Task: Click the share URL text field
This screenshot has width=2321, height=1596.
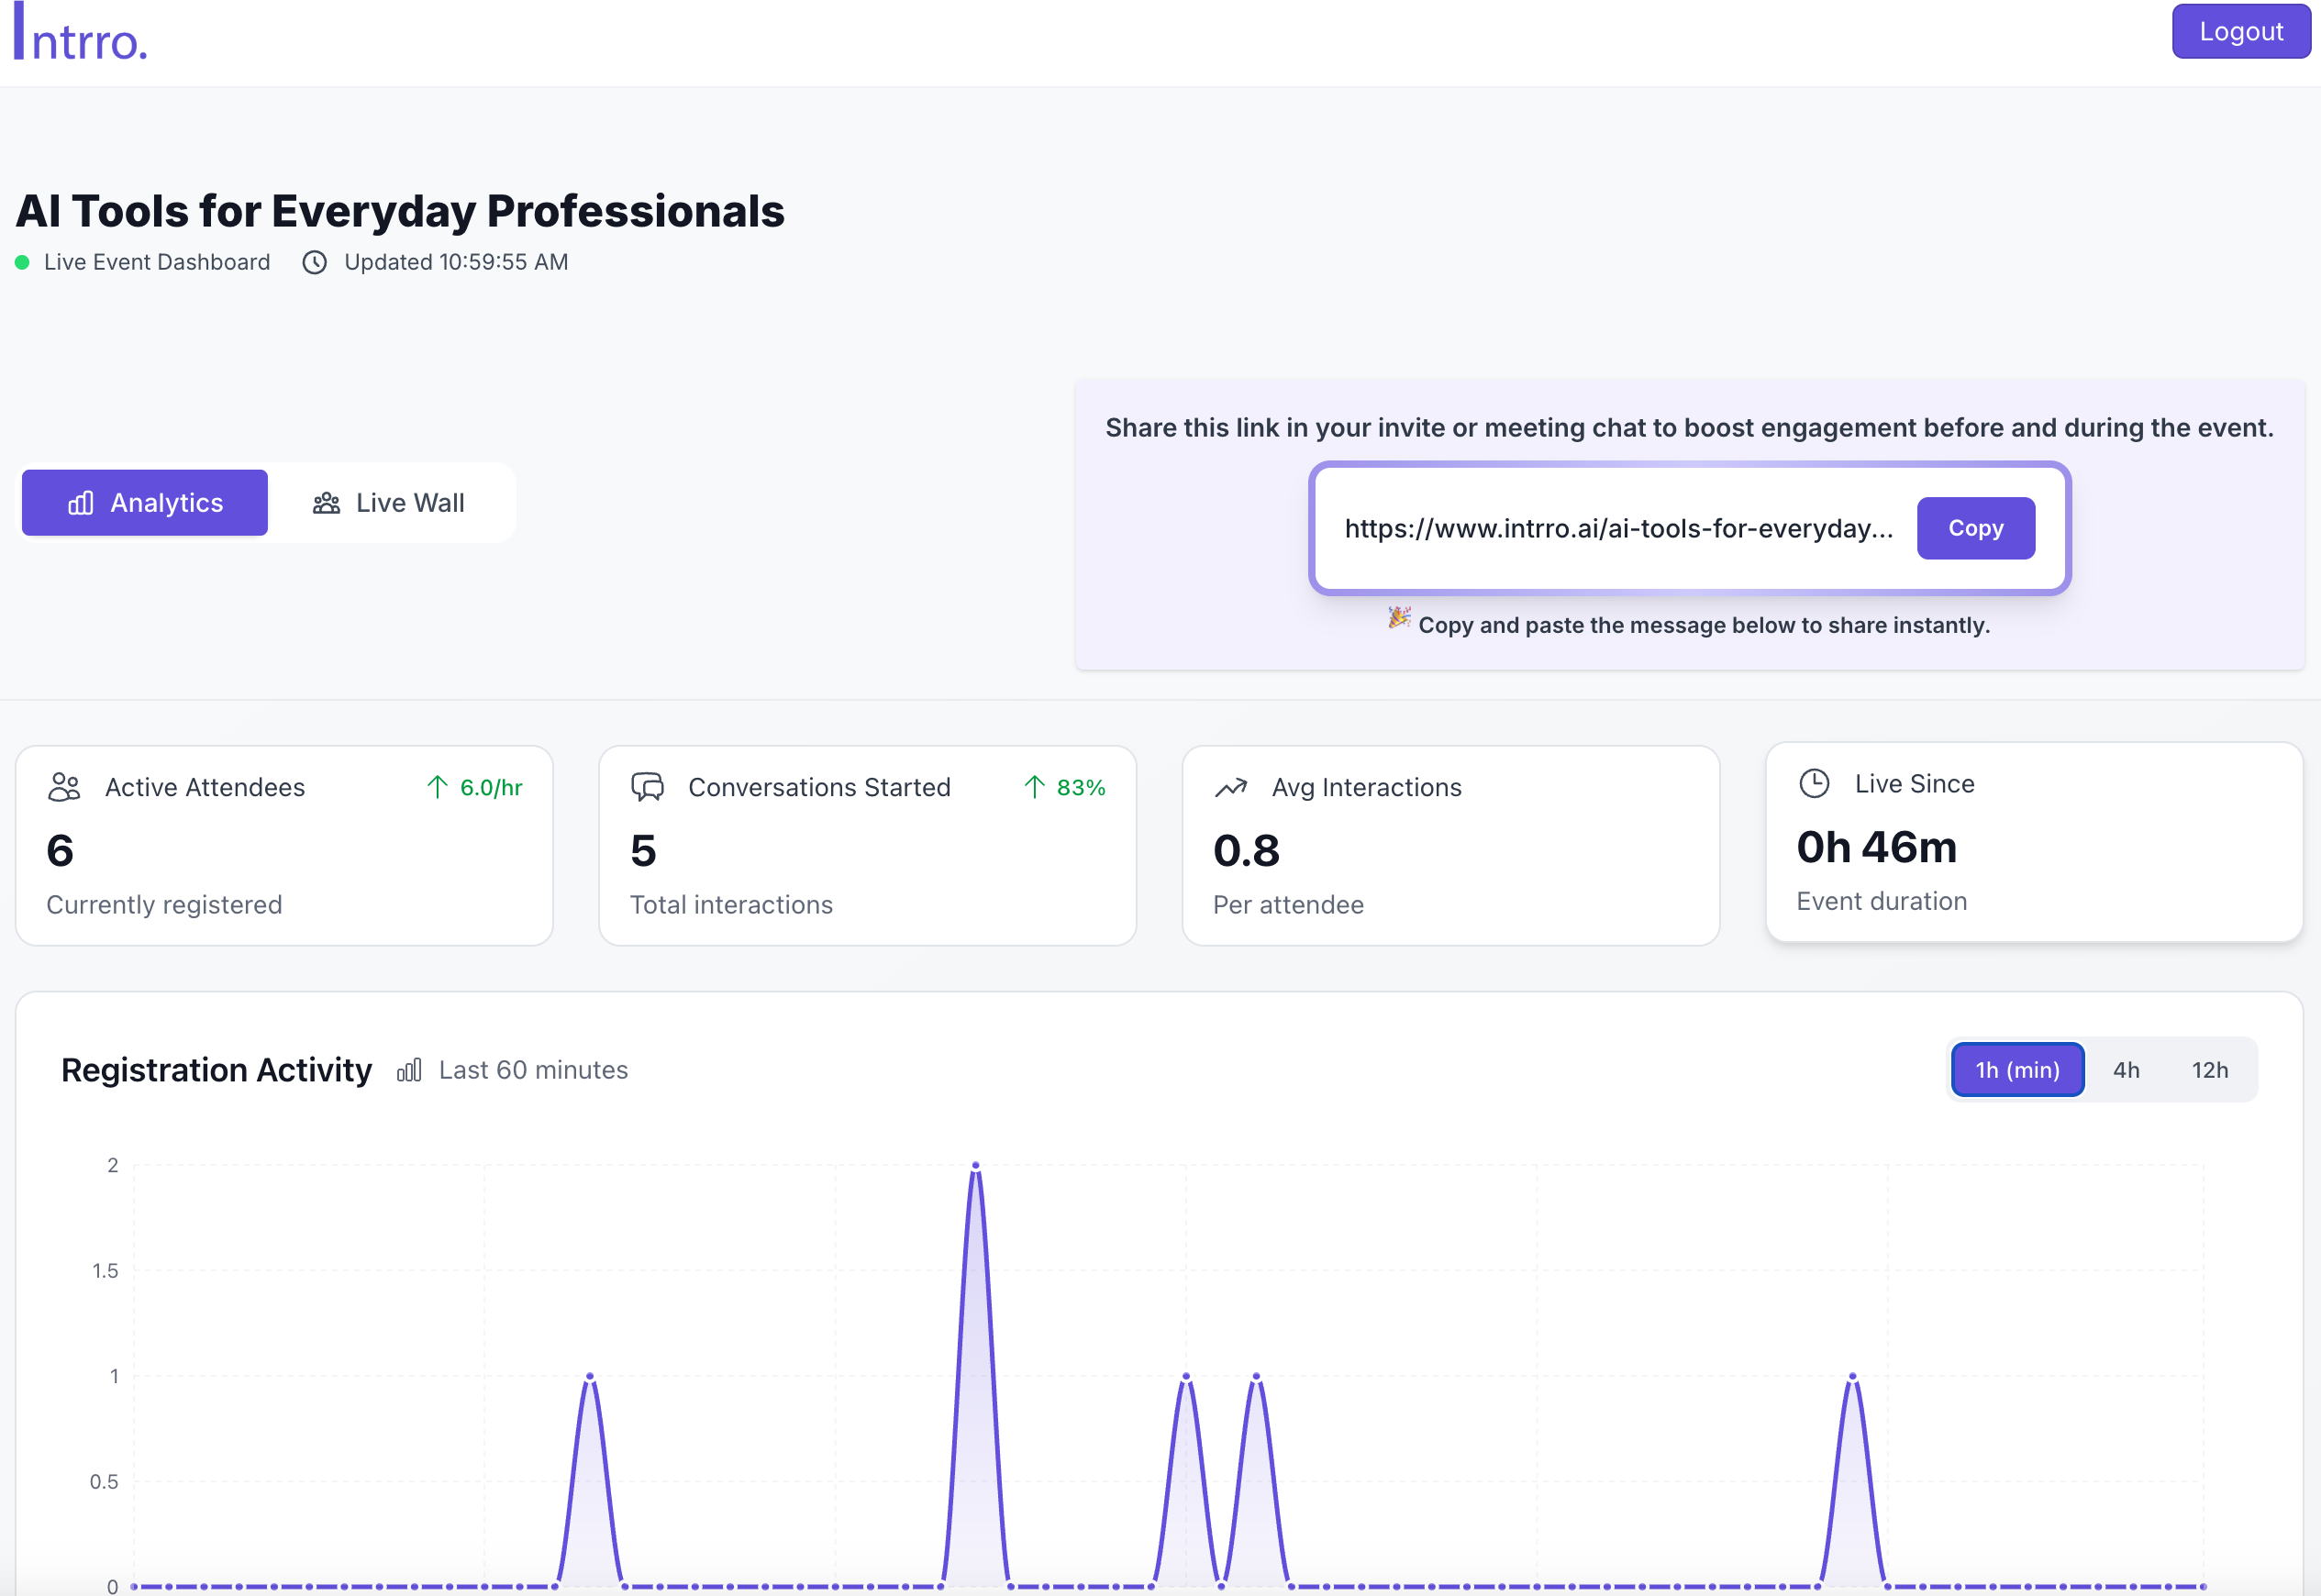Action: click(1618, 528)
